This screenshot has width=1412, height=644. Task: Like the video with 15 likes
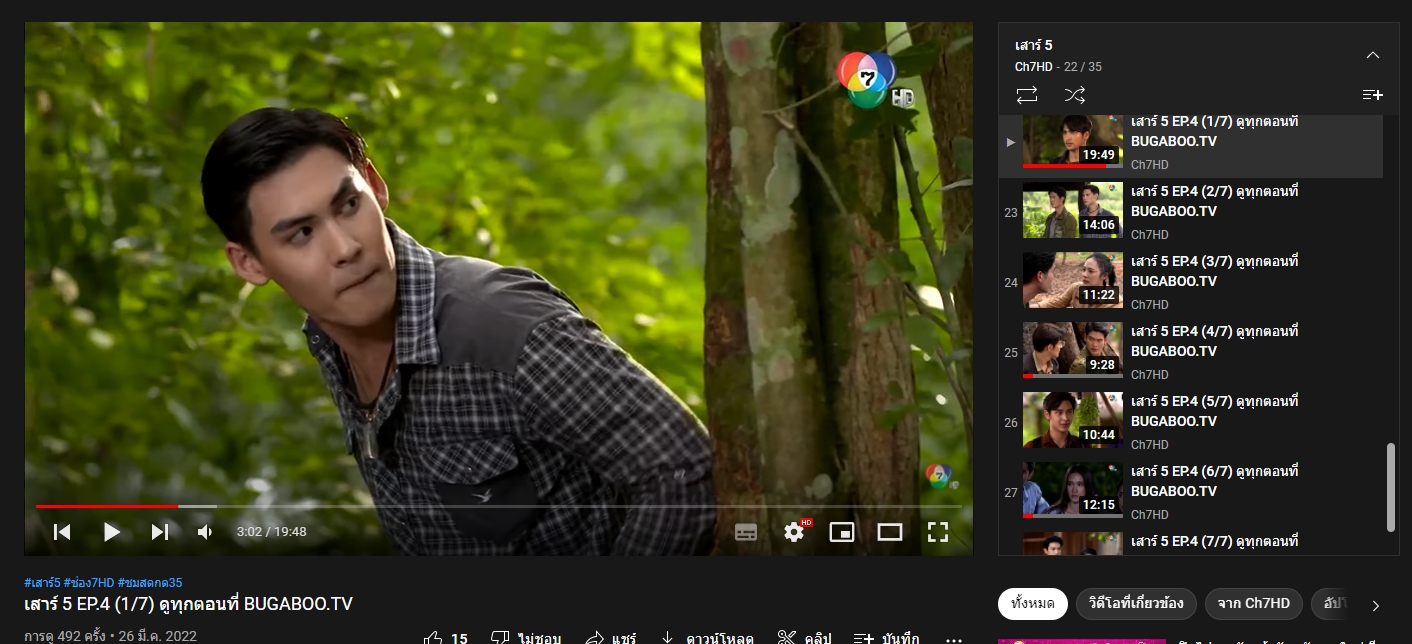[446, 638]
